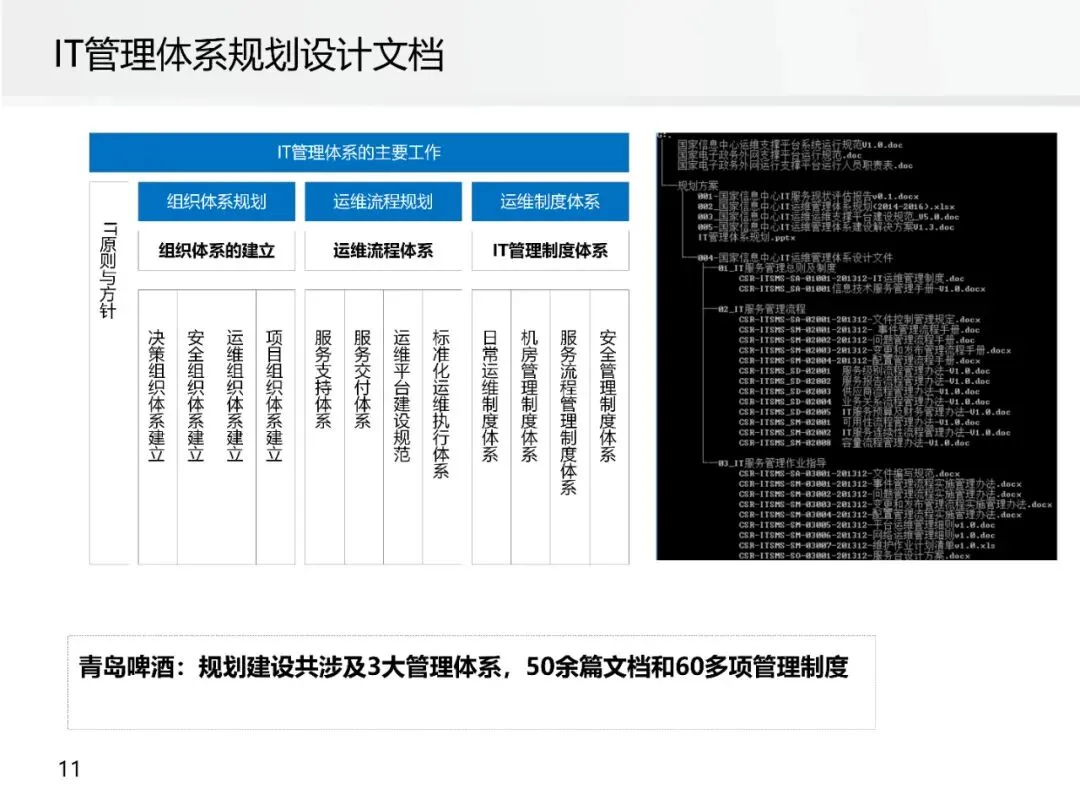Select the folder "004-国家信息中心IT运维管理体系设计文件"
This screenshot has height=810, width=1080.
click(x=795, y=258)
